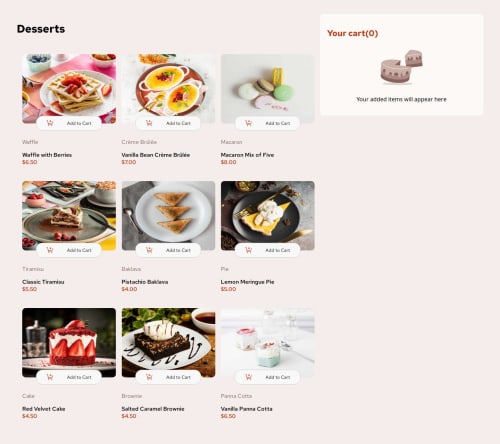The height and width of the screenshot is (444, 500).
Task: Open the salted caramel brownie photo
Action: coord(168,342)
